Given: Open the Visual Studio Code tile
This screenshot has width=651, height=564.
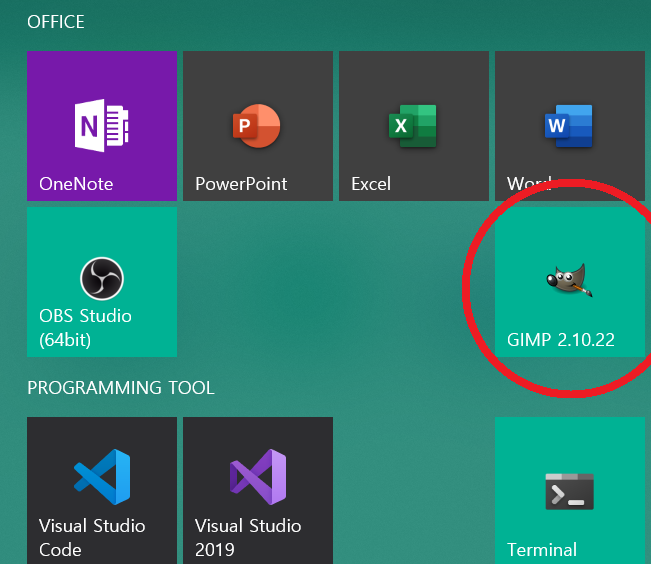Looking at the screenshot, I should (x=102, y=490).
